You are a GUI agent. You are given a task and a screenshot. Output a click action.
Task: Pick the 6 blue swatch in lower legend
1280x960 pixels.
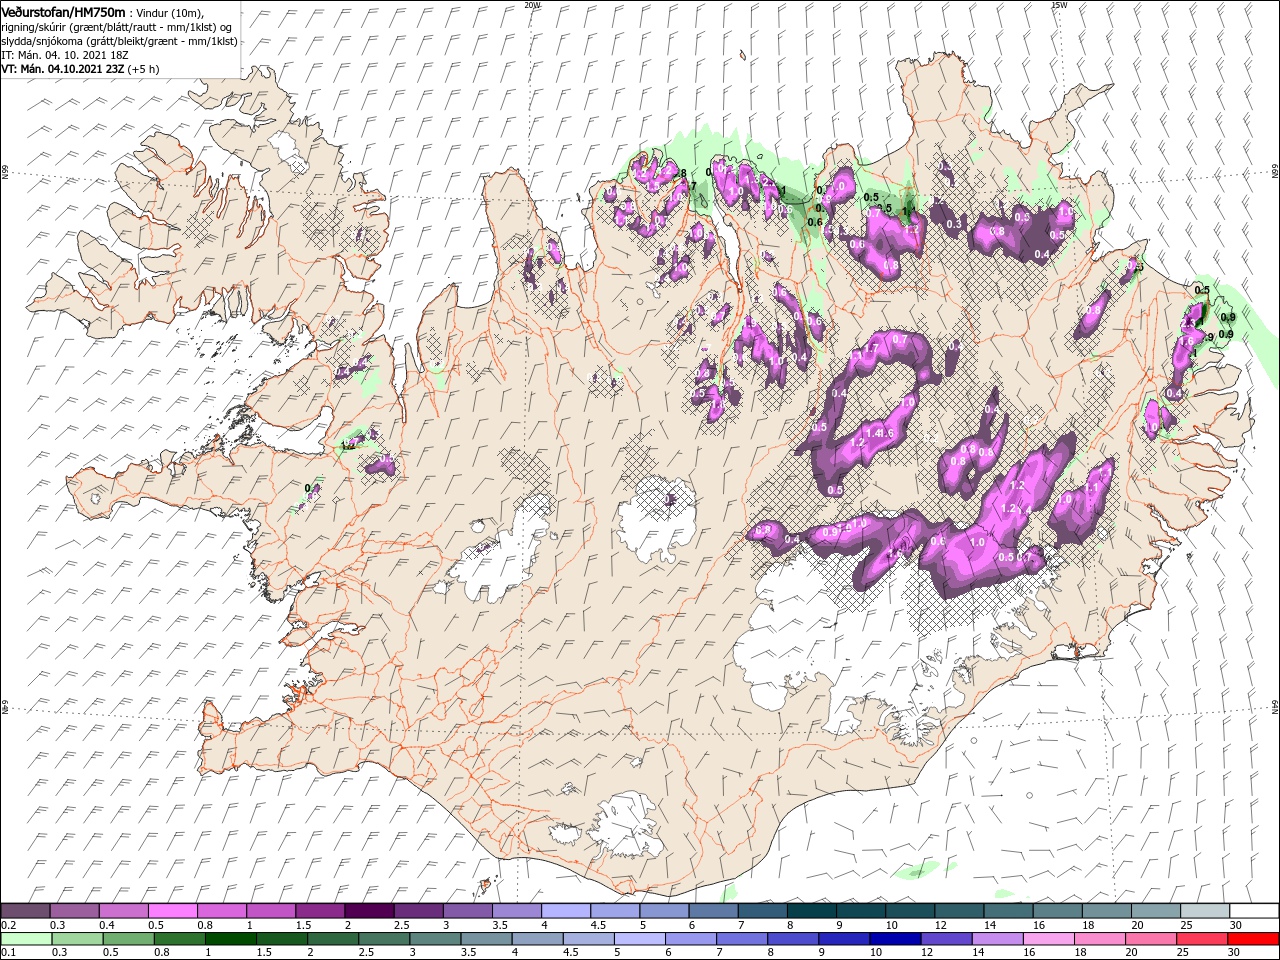[x=691, y=939]
